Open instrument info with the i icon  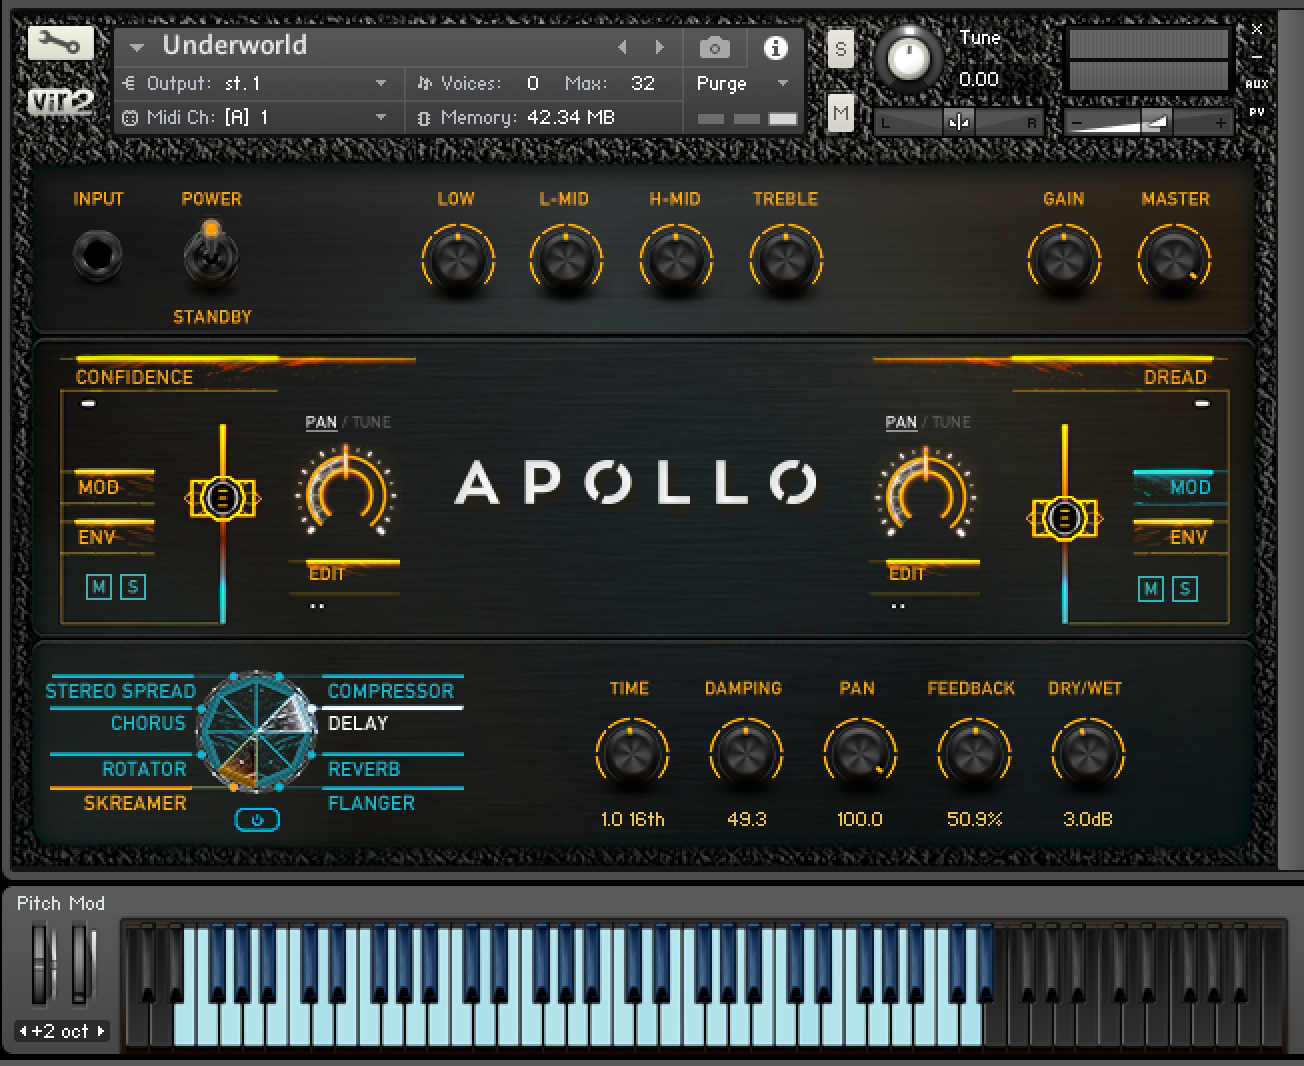pyautogui.click(x=775, y=47)
